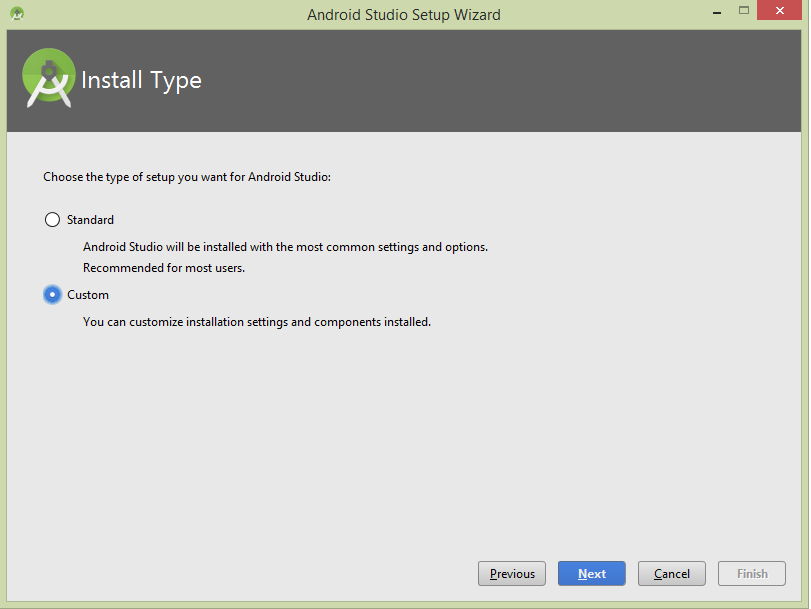Click the "Custom" option label

point(88,295)
